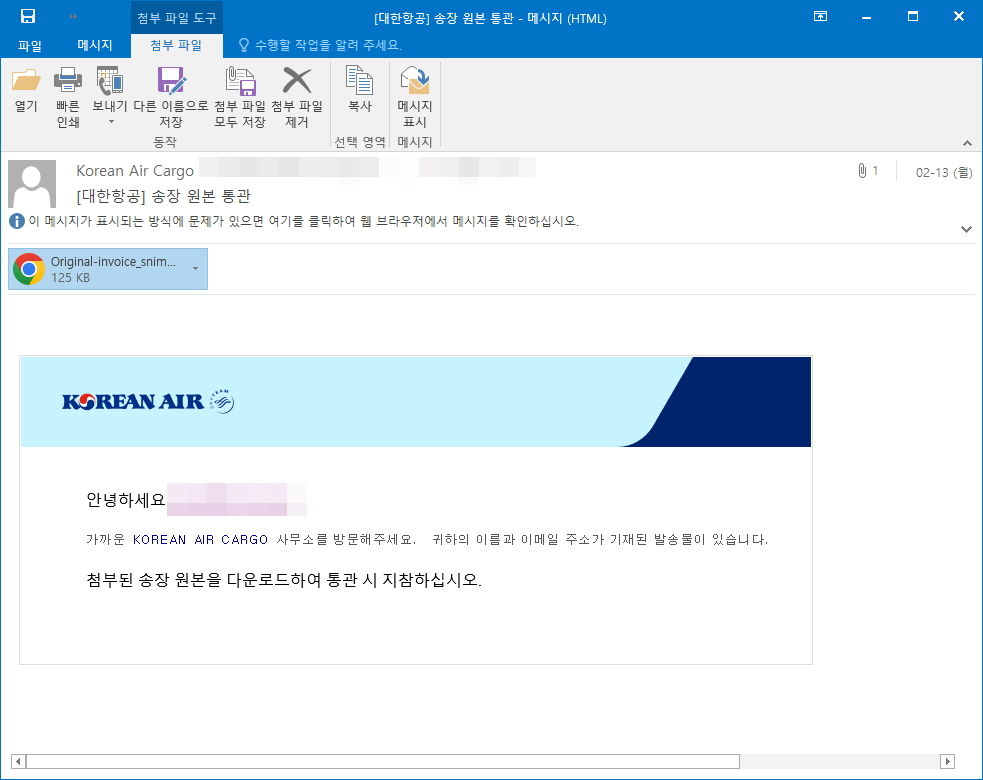Click the Chrome icon on the attachment
Screen dimensions: 983x780
tap(29, 269)
